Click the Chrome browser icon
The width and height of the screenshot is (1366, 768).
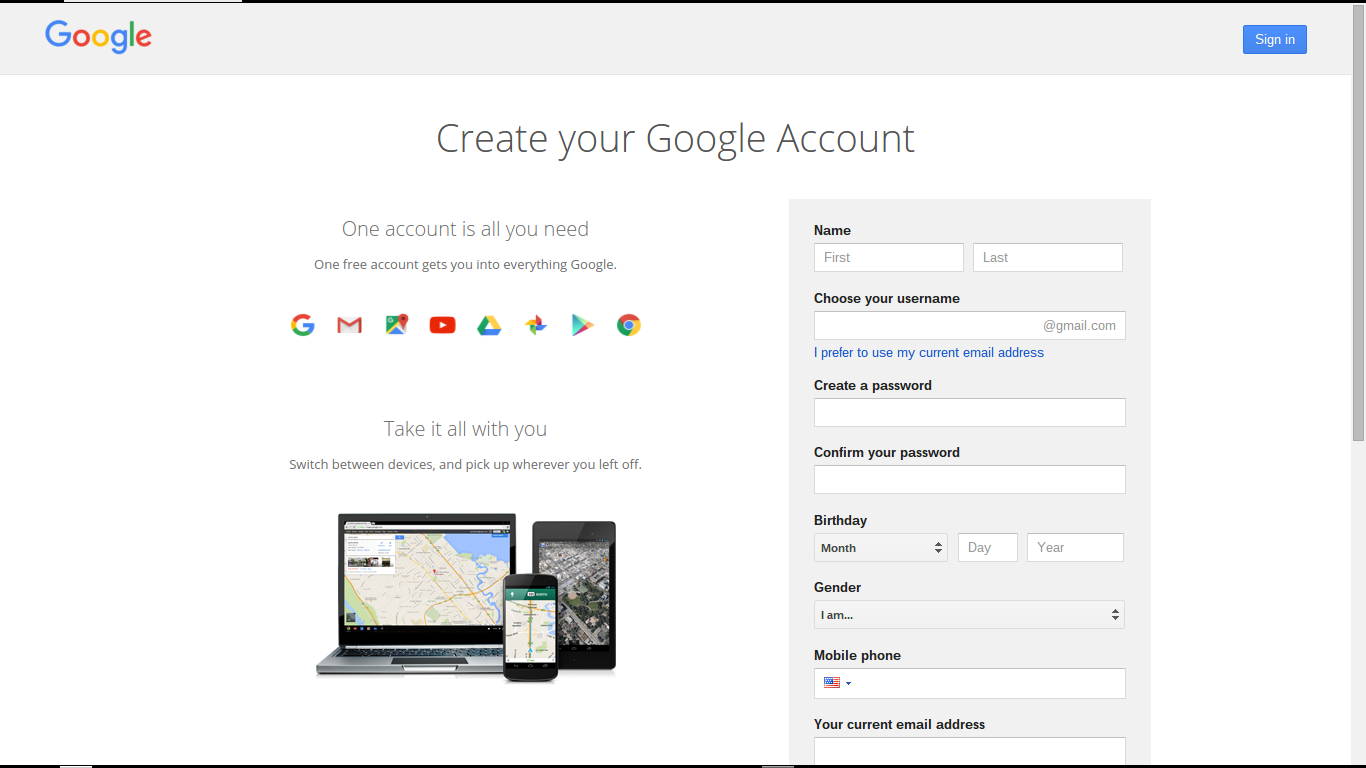(x=628, y=324)
